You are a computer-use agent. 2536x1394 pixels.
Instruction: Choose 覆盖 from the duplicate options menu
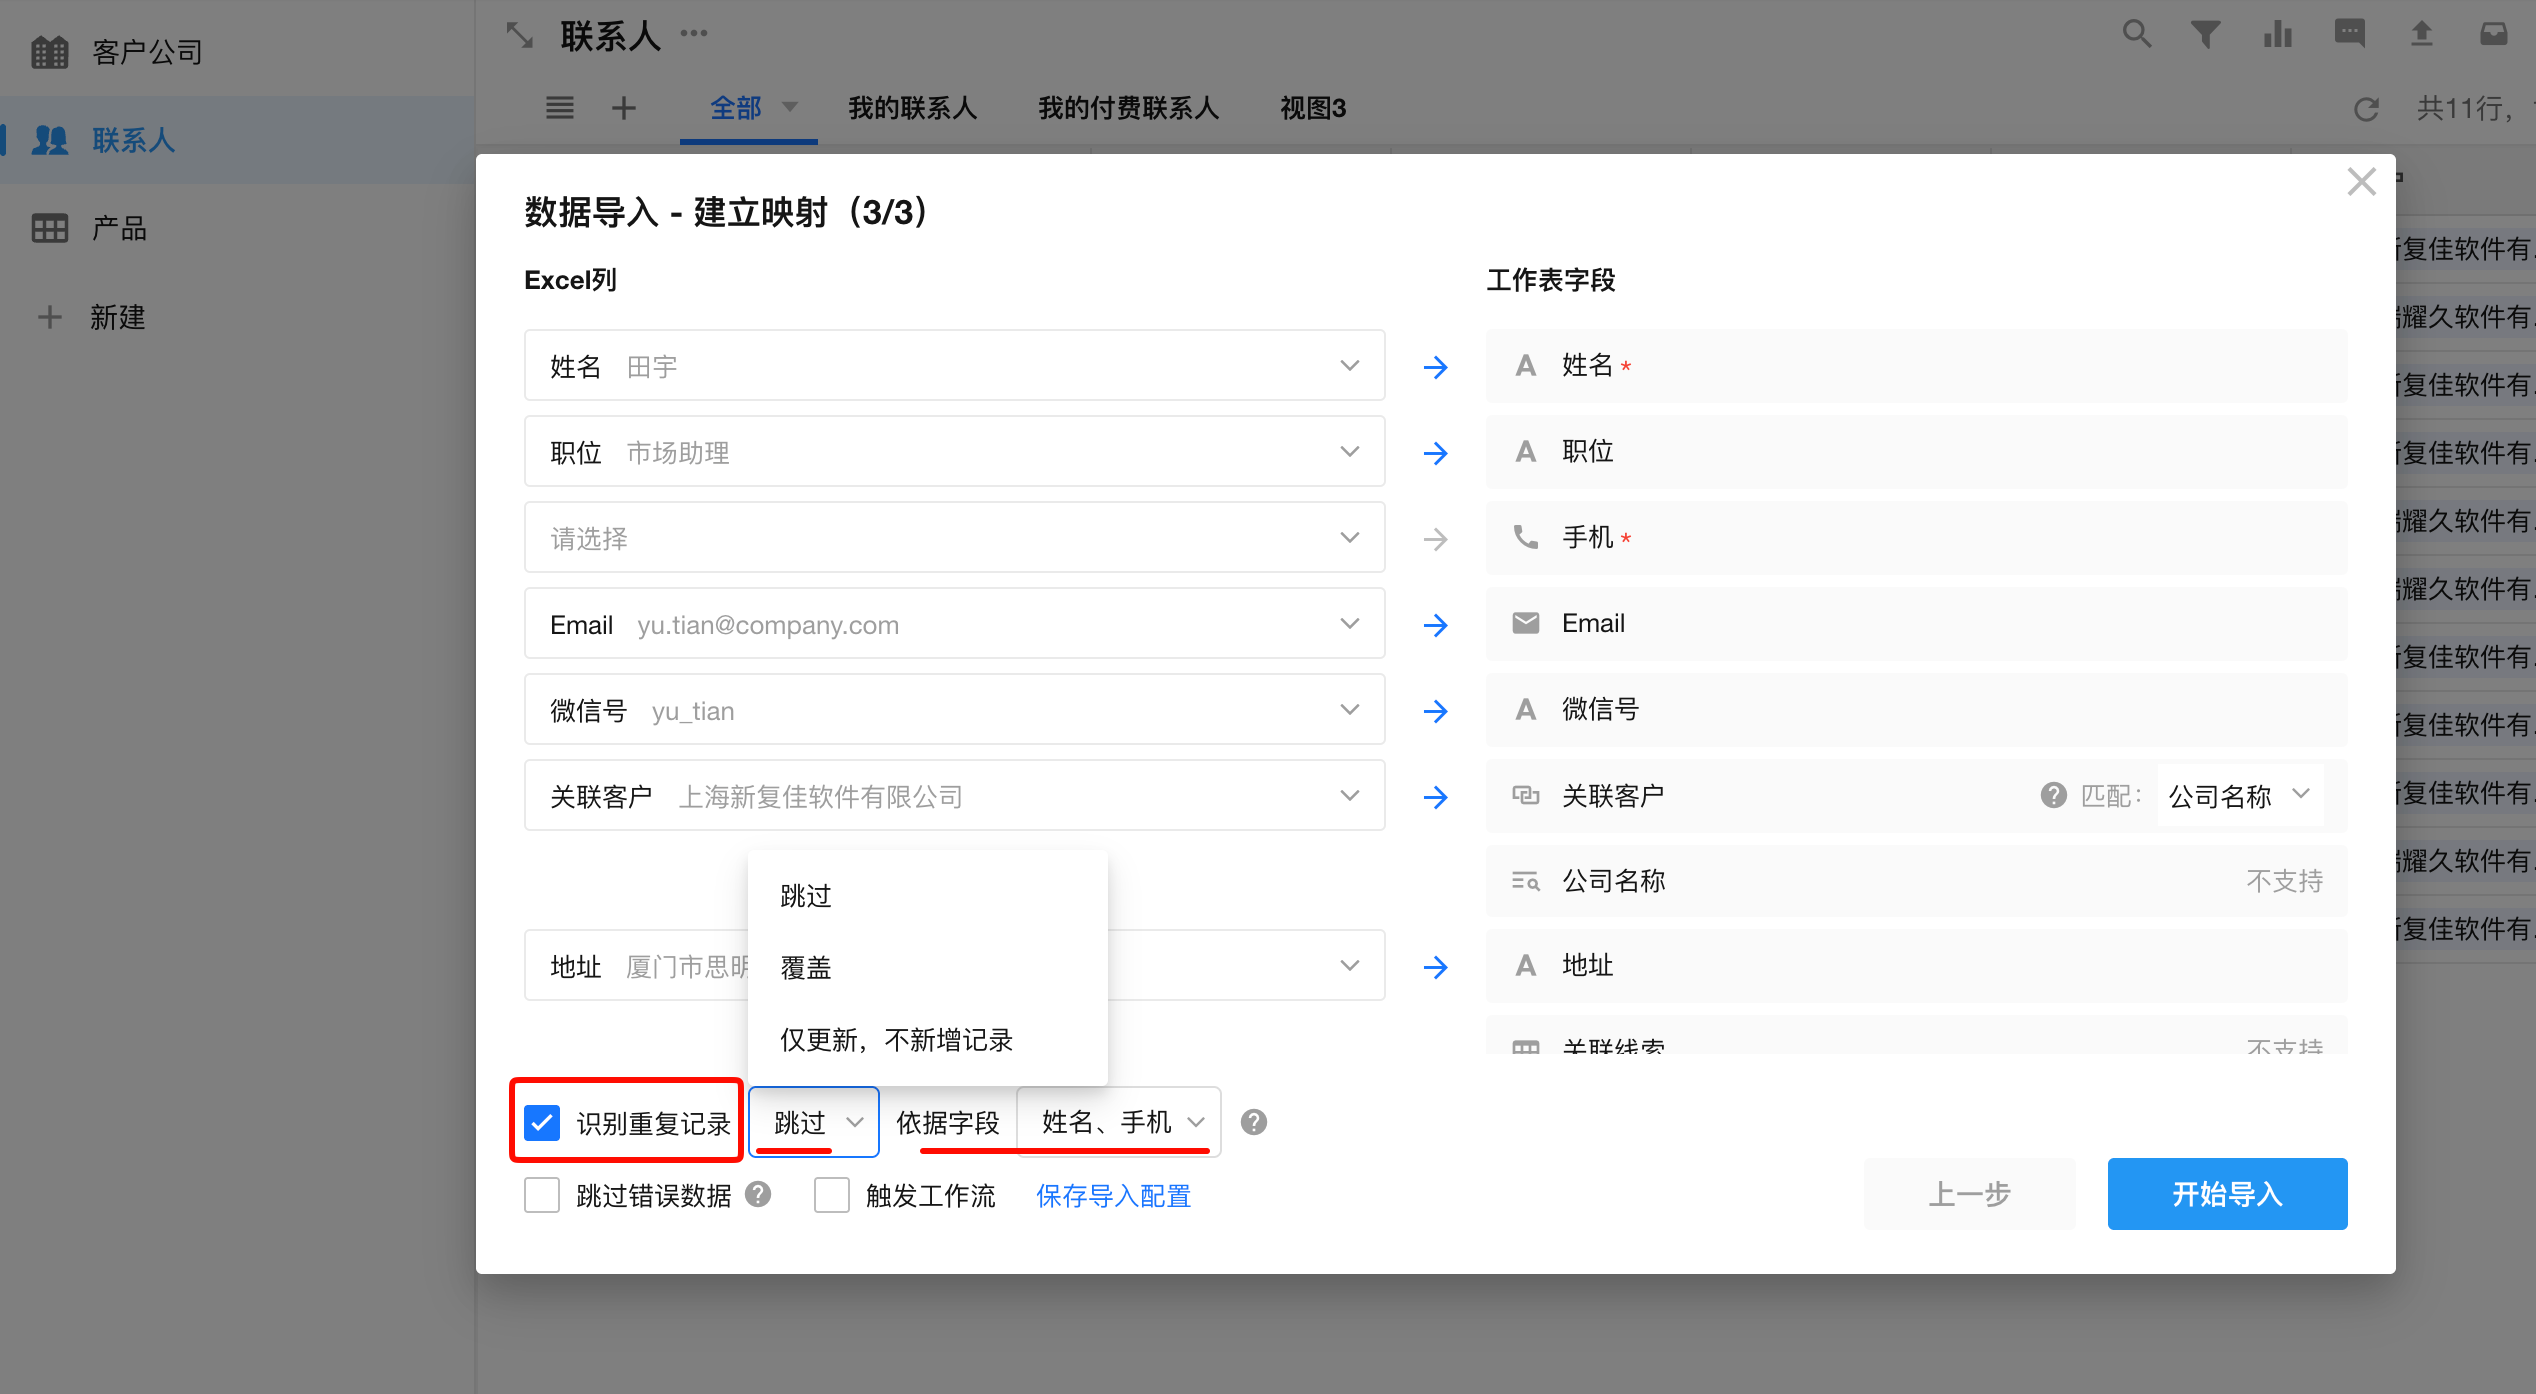806,968
